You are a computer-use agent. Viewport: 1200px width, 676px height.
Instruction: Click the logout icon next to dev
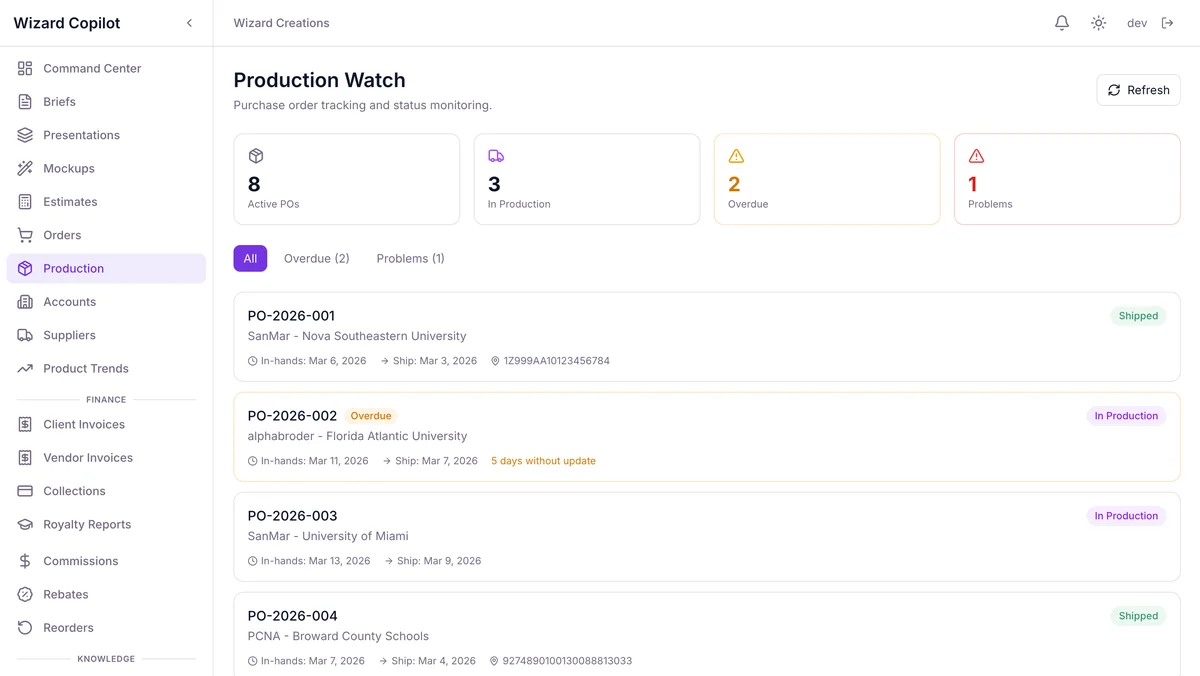[x=1167, y=23]
